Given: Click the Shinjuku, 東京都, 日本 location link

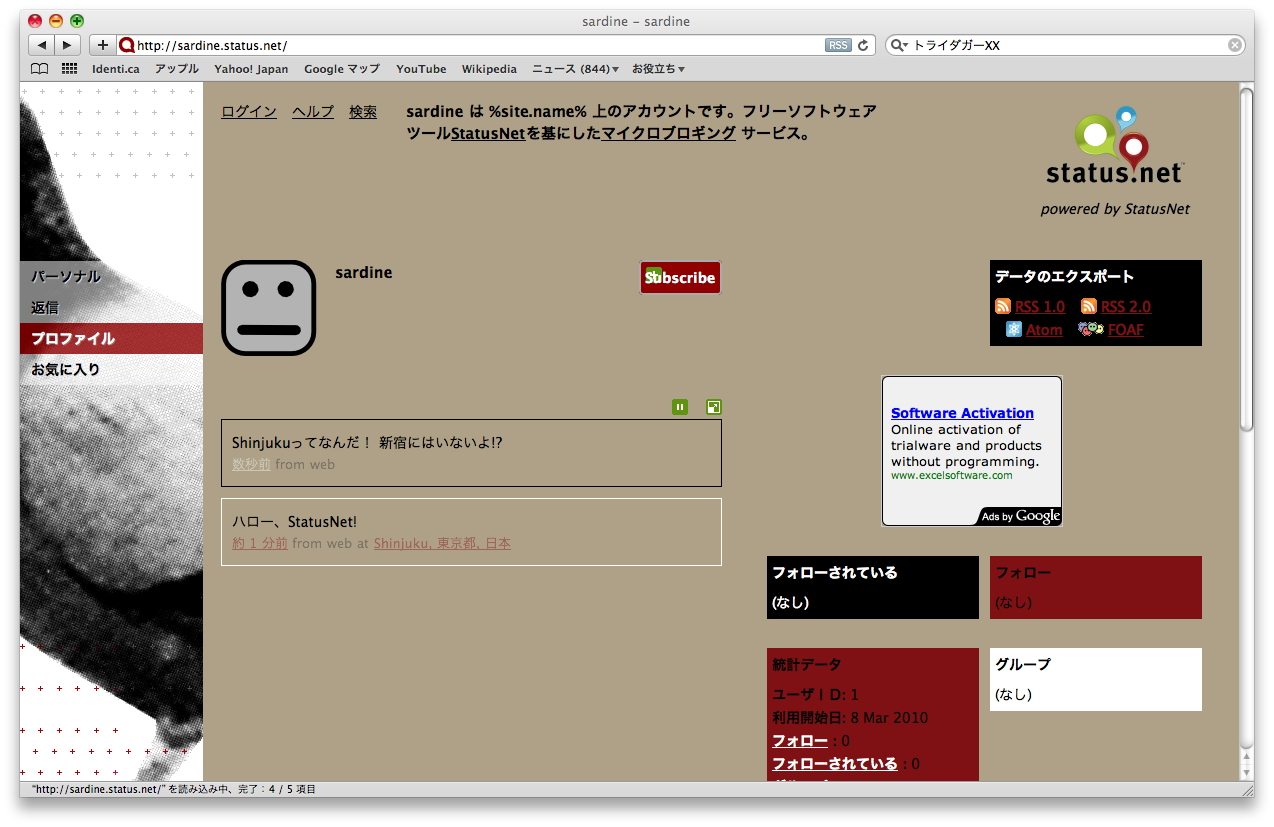Looking at the screenshot, I should tap(442, 543).
